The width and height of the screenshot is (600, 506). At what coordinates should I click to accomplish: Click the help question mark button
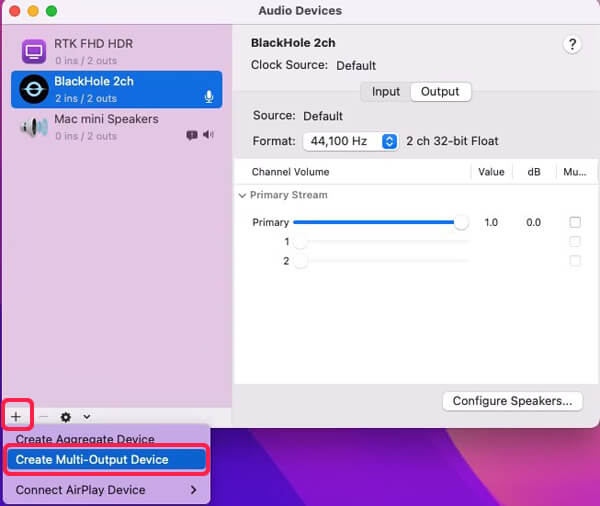pyautogui.click(x=572, y=44)
